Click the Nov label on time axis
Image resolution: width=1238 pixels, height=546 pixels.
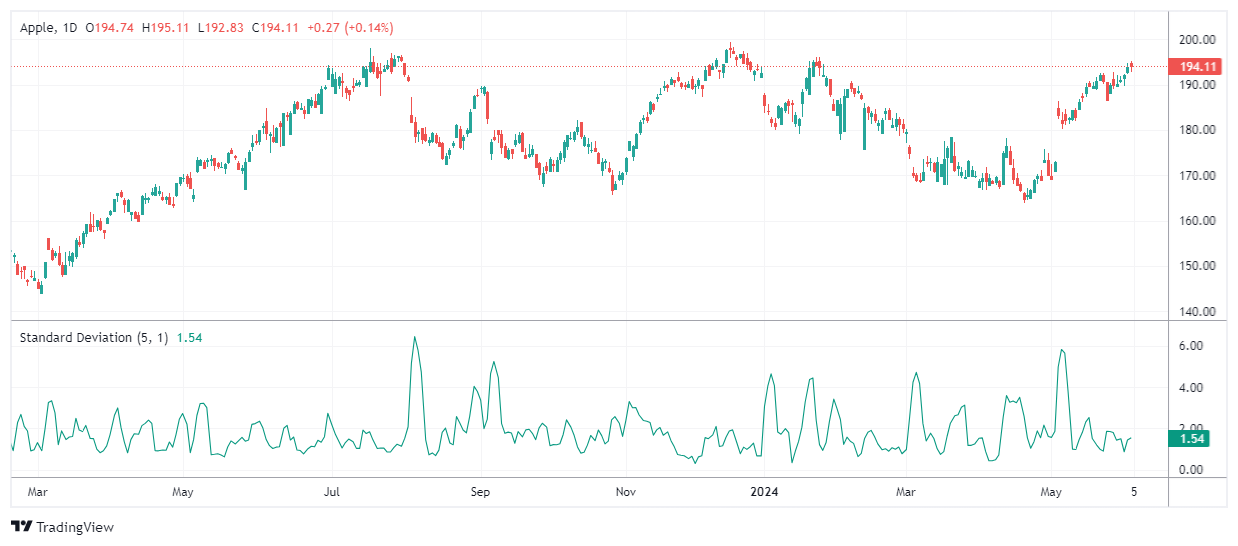click(626, 492)
